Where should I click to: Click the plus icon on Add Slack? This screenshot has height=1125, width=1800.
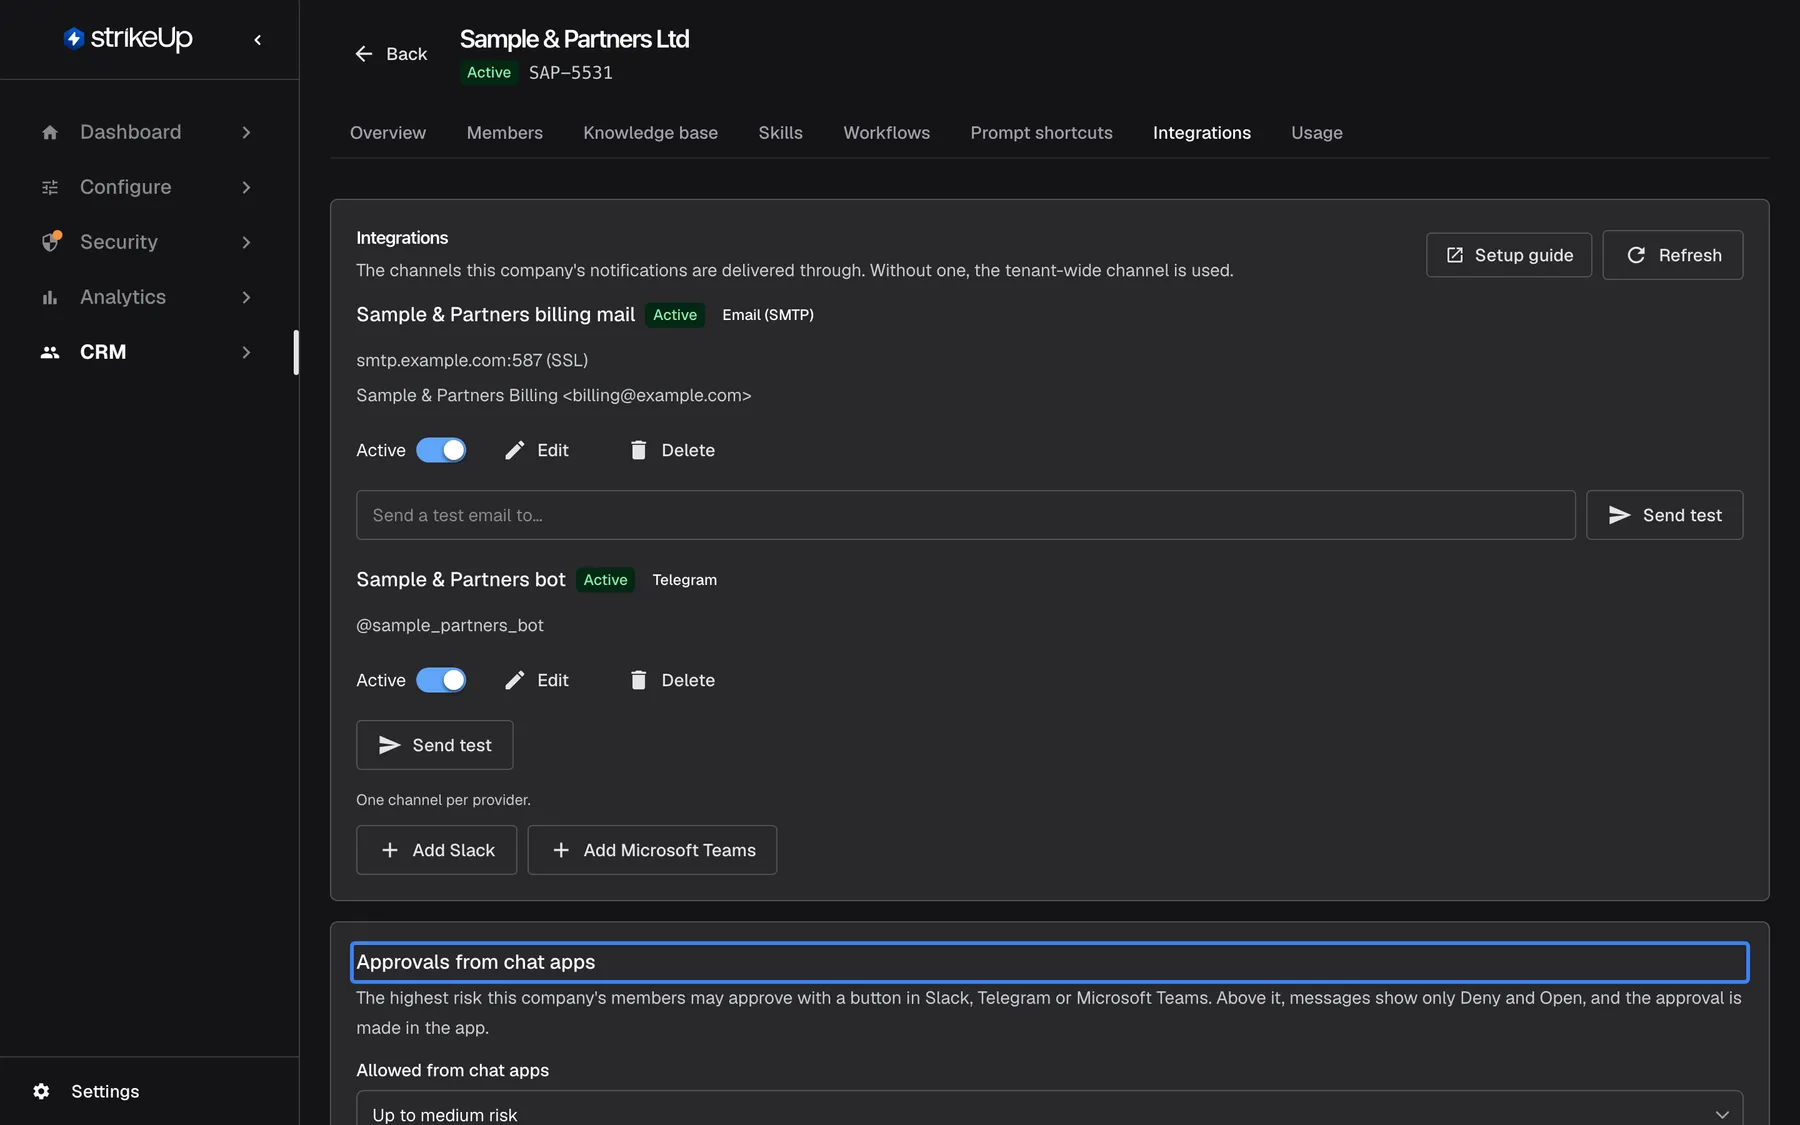click(390, 850)
